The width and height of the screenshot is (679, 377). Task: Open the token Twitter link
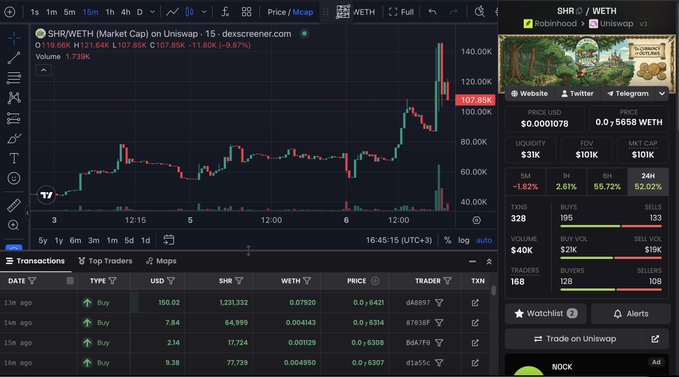pyautogui.click(x=577, y=93)
